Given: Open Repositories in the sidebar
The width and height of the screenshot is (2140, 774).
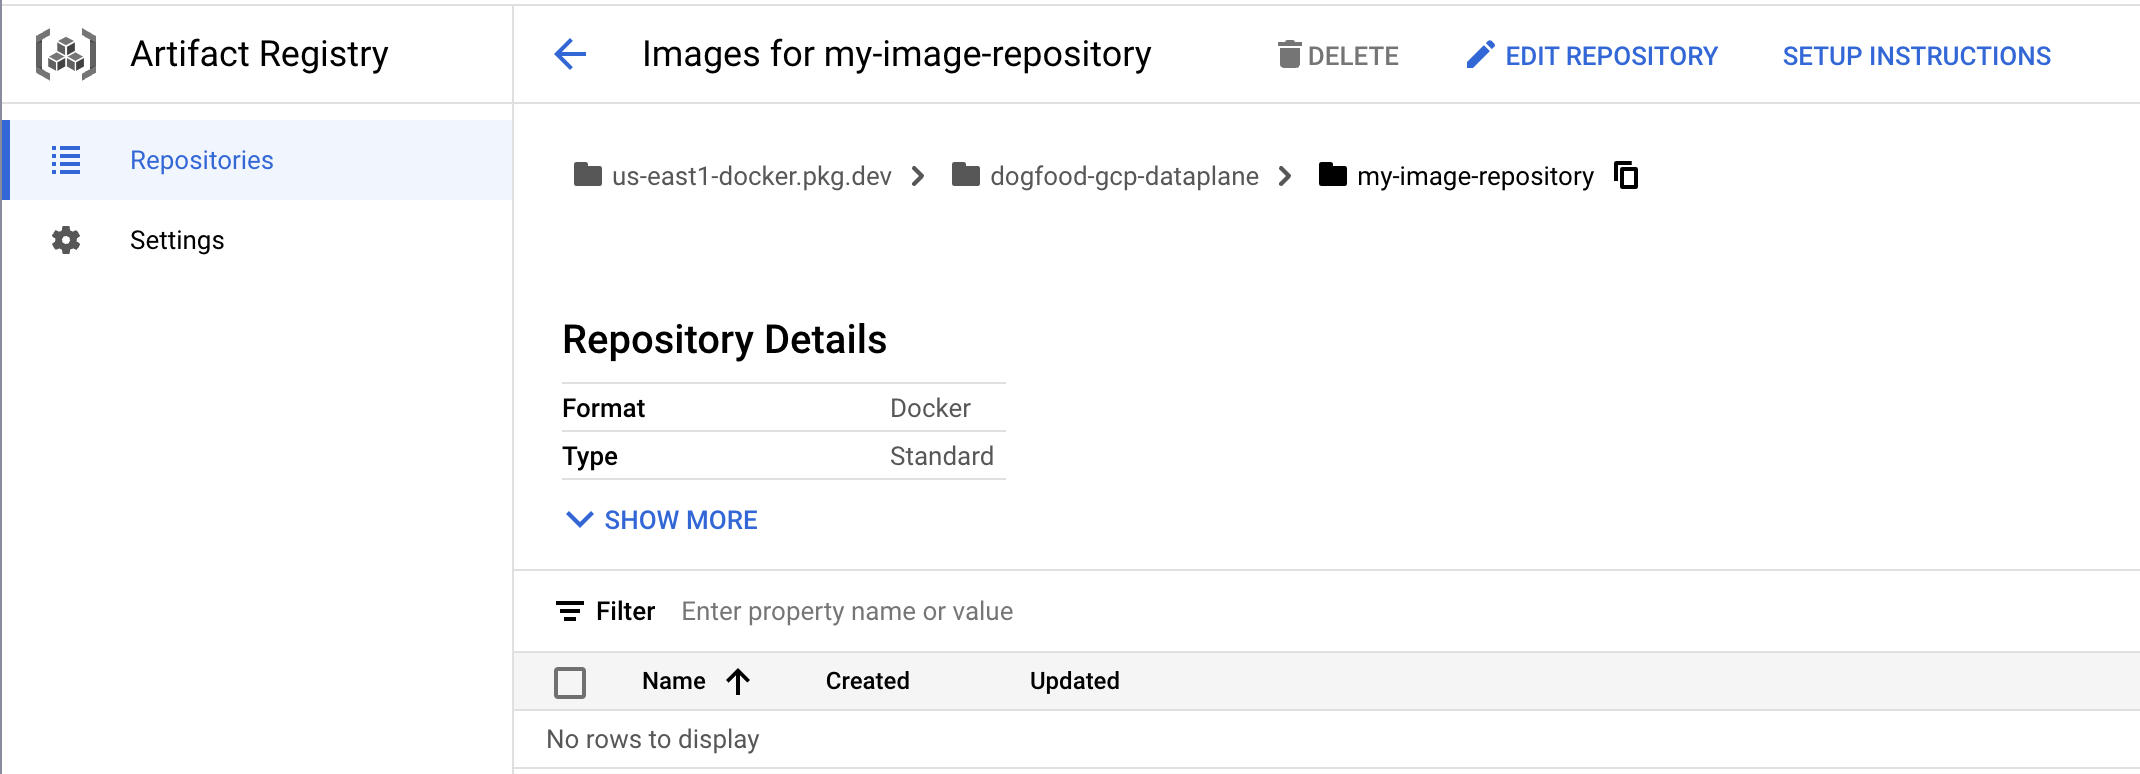Looking at the screenshot, I should click(x=202, y=160).
